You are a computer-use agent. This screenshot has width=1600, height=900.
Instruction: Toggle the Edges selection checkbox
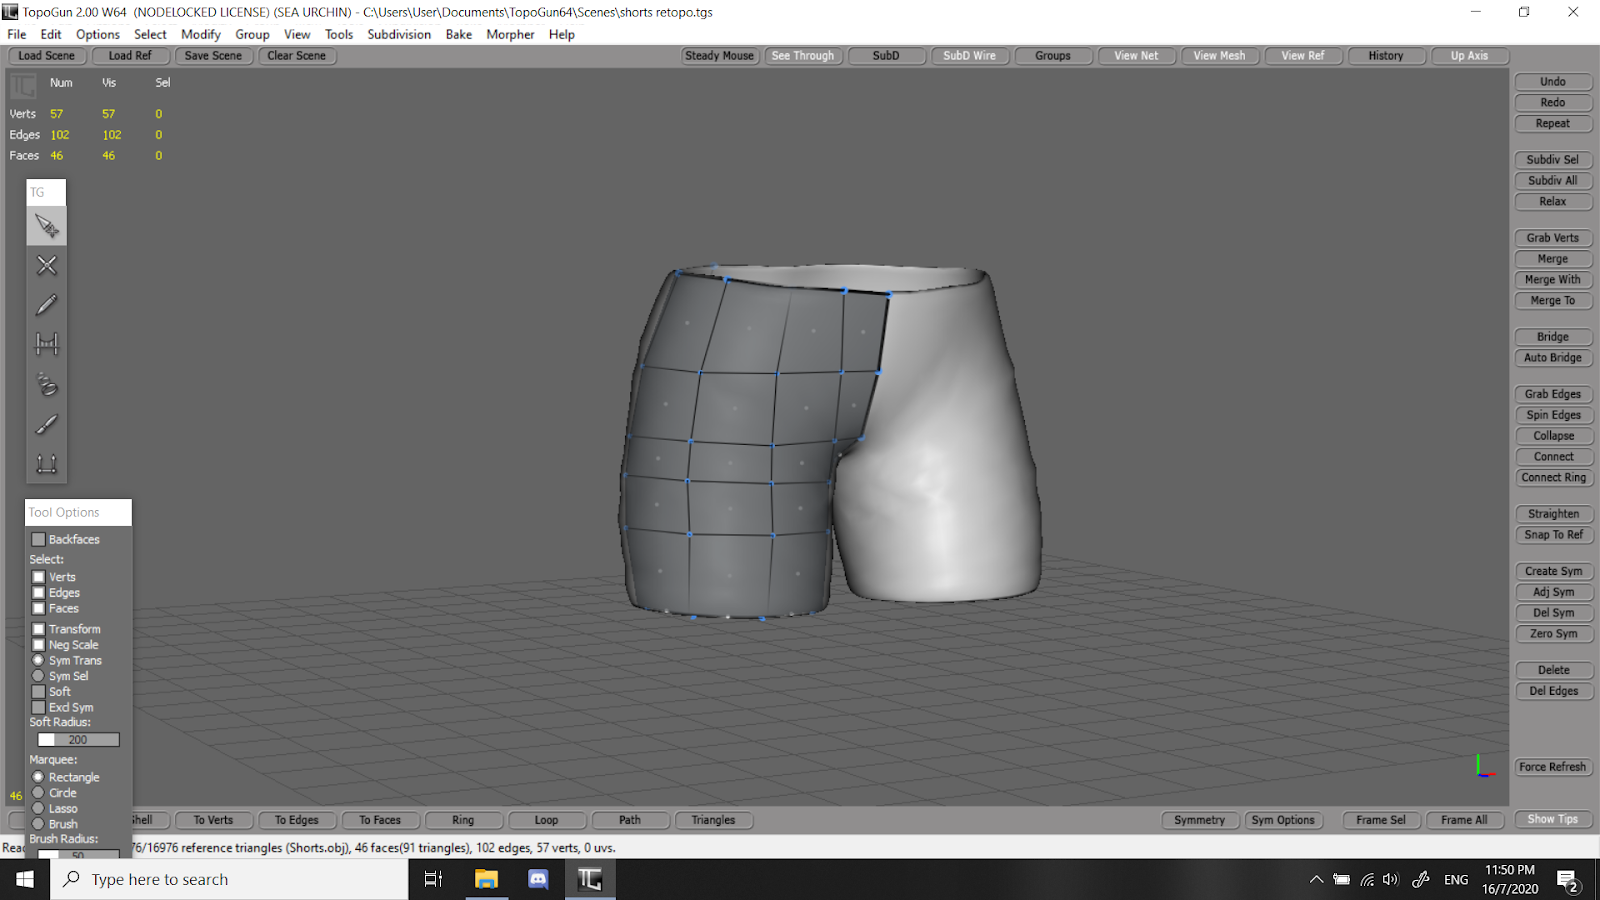[x=39, y=593]
